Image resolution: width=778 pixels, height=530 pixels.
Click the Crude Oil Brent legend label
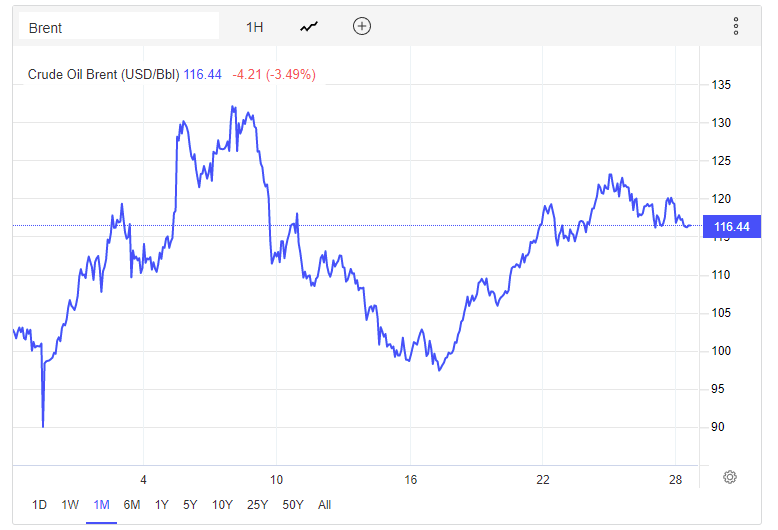tap(103, 74)
